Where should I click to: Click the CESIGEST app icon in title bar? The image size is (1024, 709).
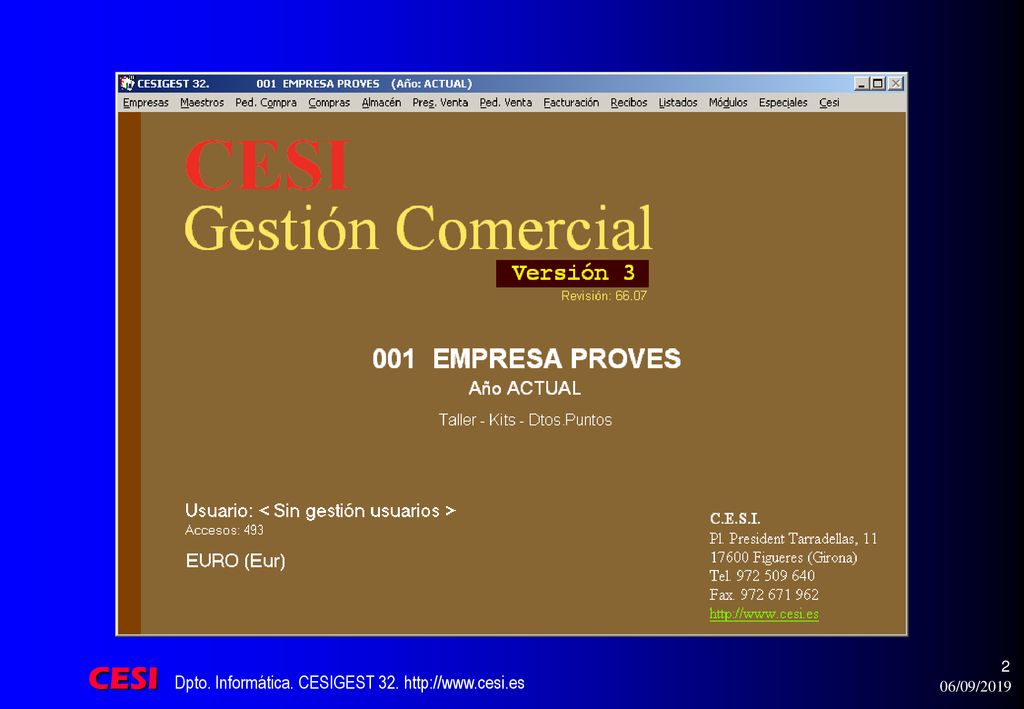point(127,84)
